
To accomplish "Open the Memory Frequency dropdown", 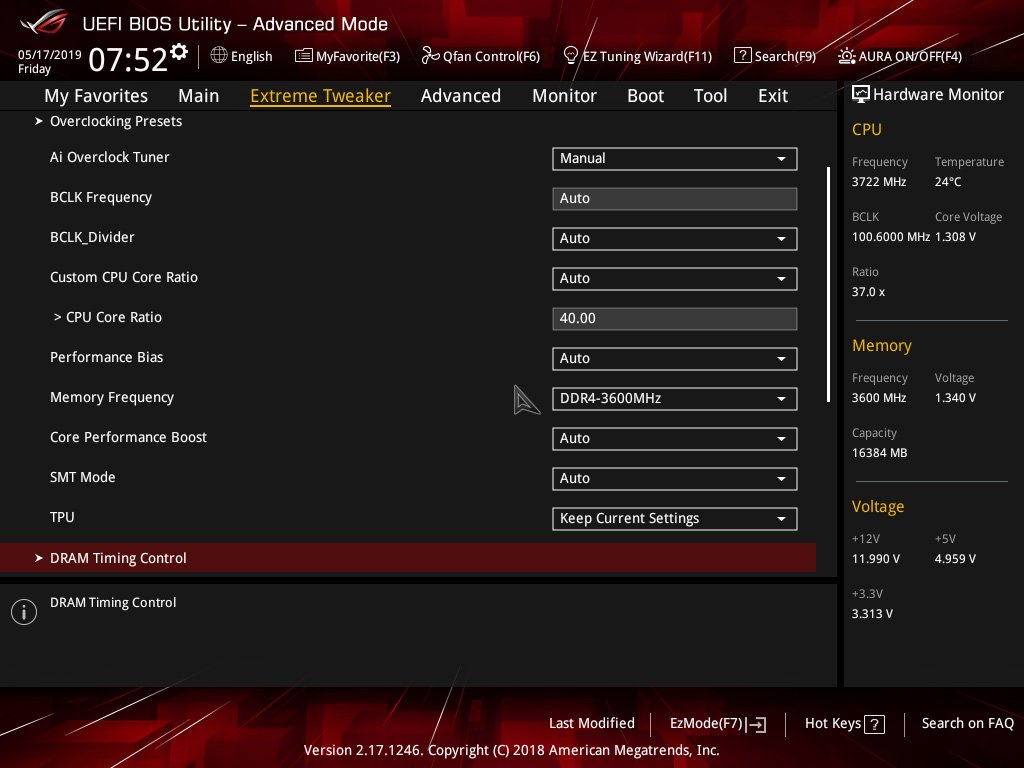I will pos(675,398).
